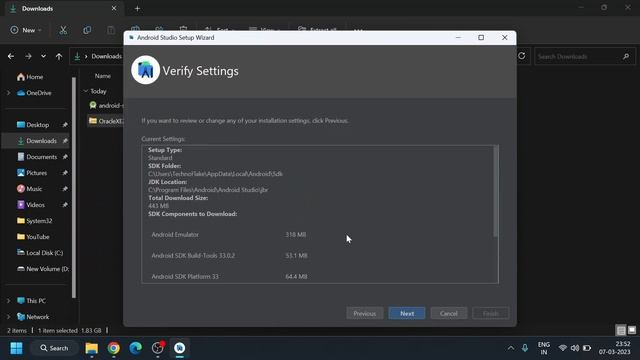Click the Current Settings vertical scrollbar
The height and width of the screenshot is (360, 640).
coord(496,191)
